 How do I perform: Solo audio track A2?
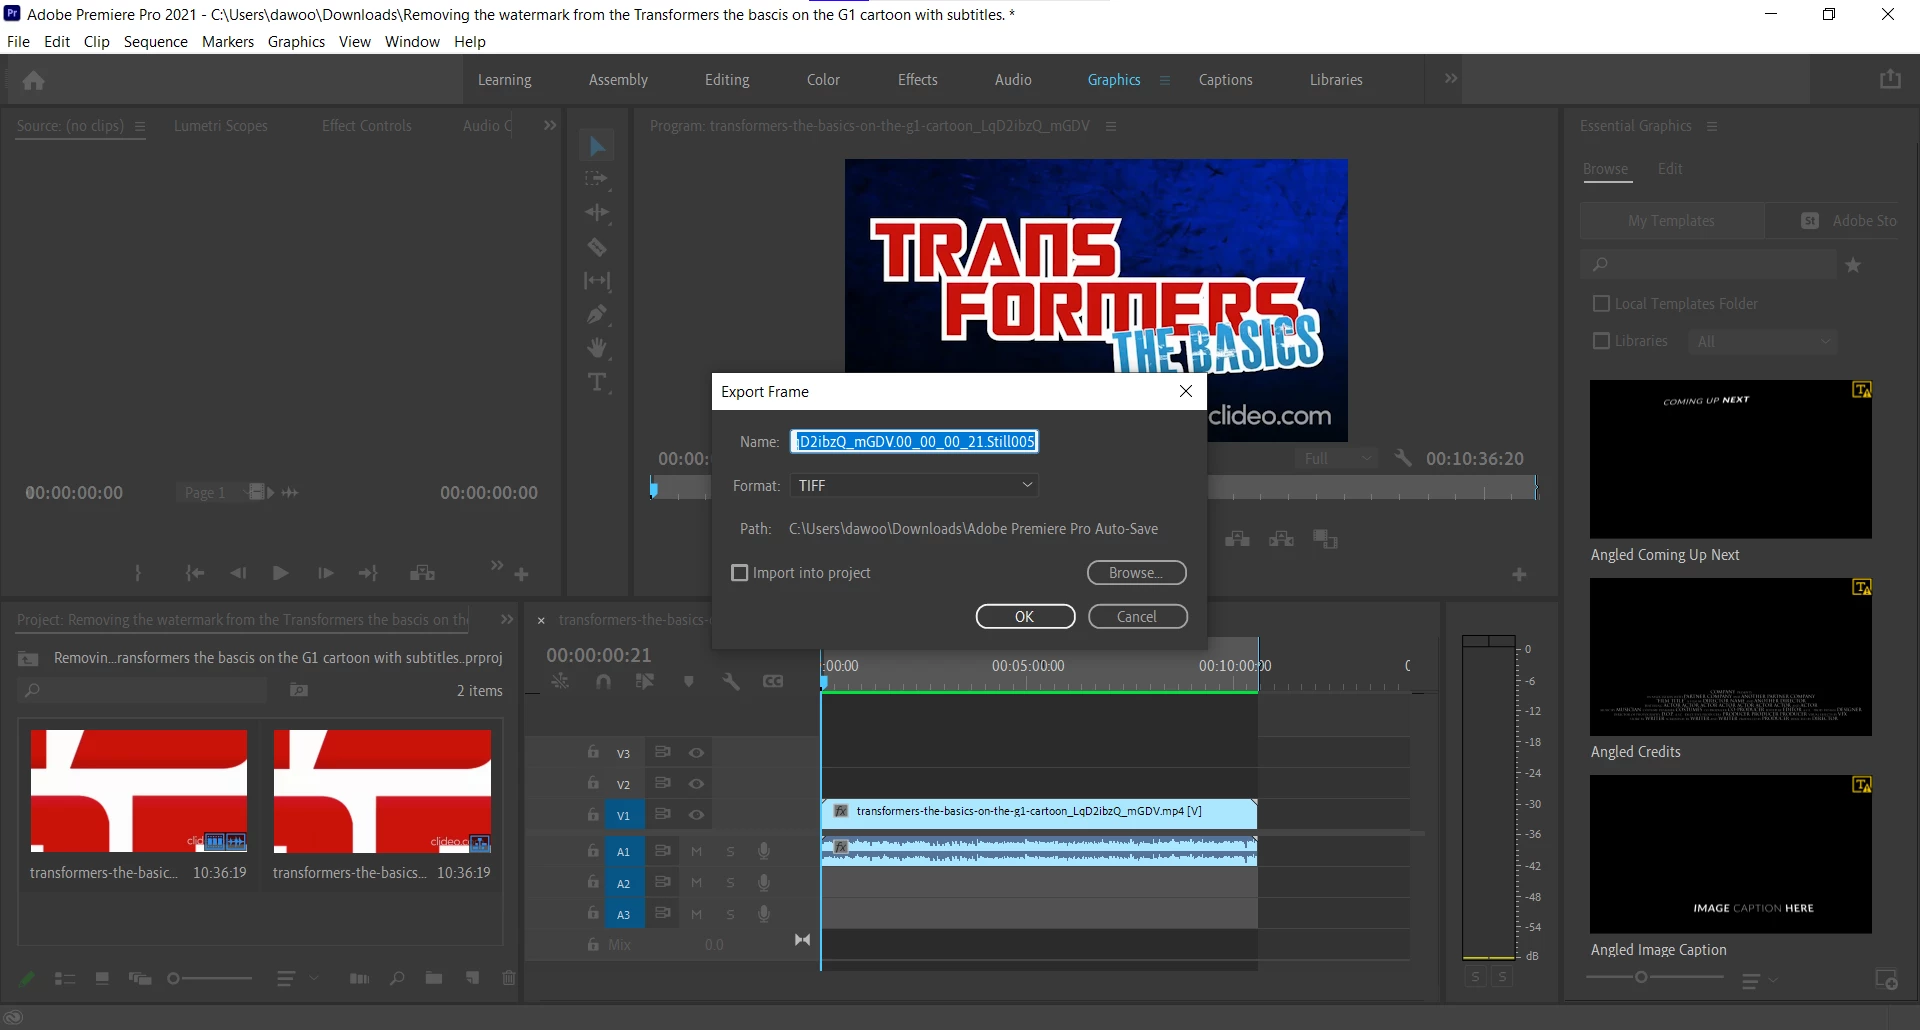731,883
